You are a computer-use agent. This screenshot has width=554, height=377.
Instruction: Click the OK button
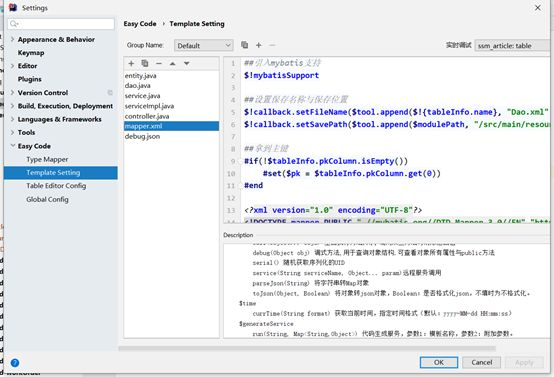[x=439, y=362]
